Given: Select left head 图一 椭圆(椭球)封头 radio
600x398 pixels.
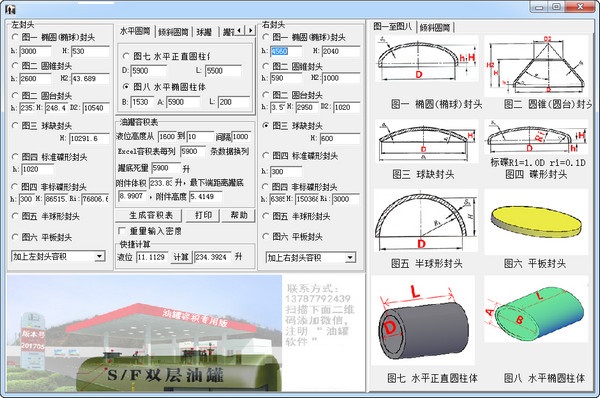Looking at the screenshot, I should [15, 37].
